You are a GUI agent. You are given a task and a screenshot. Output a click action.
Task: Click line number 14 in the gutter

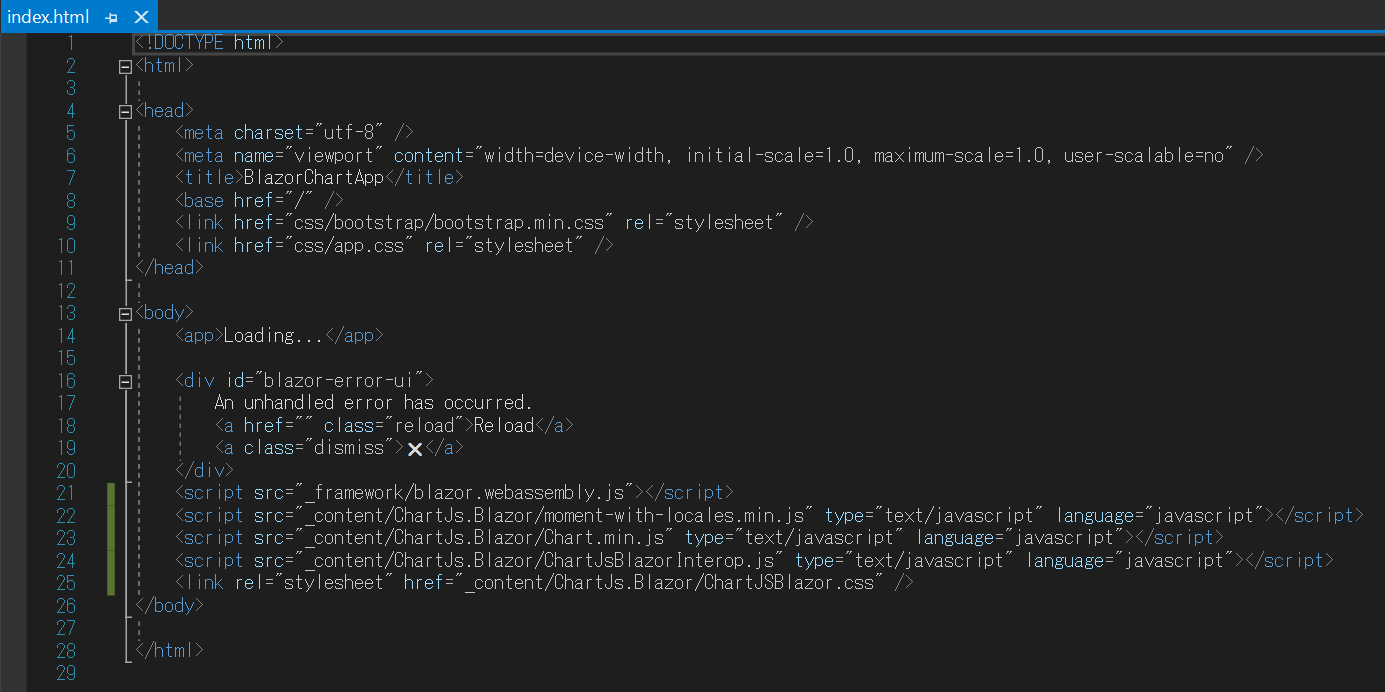tap(66, 334)
